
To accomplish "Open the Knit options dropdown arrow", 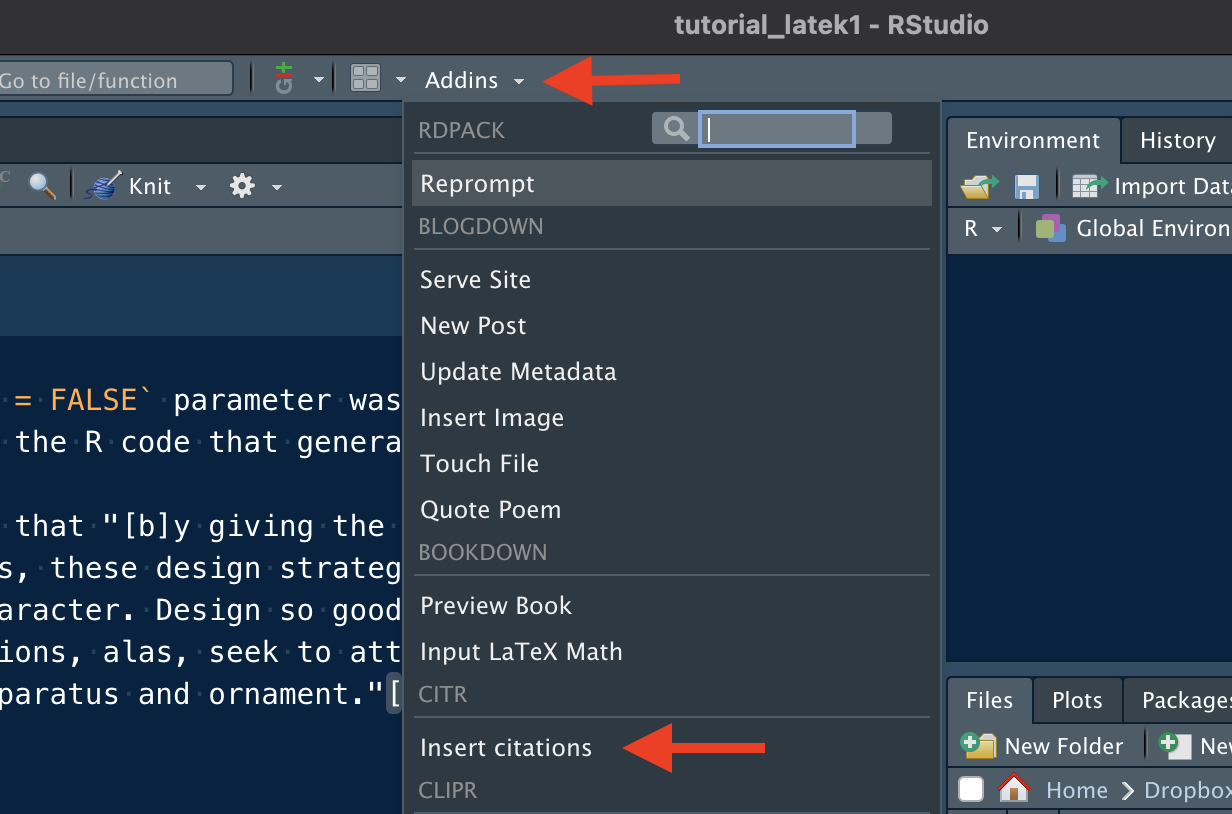I will [201, 187].
